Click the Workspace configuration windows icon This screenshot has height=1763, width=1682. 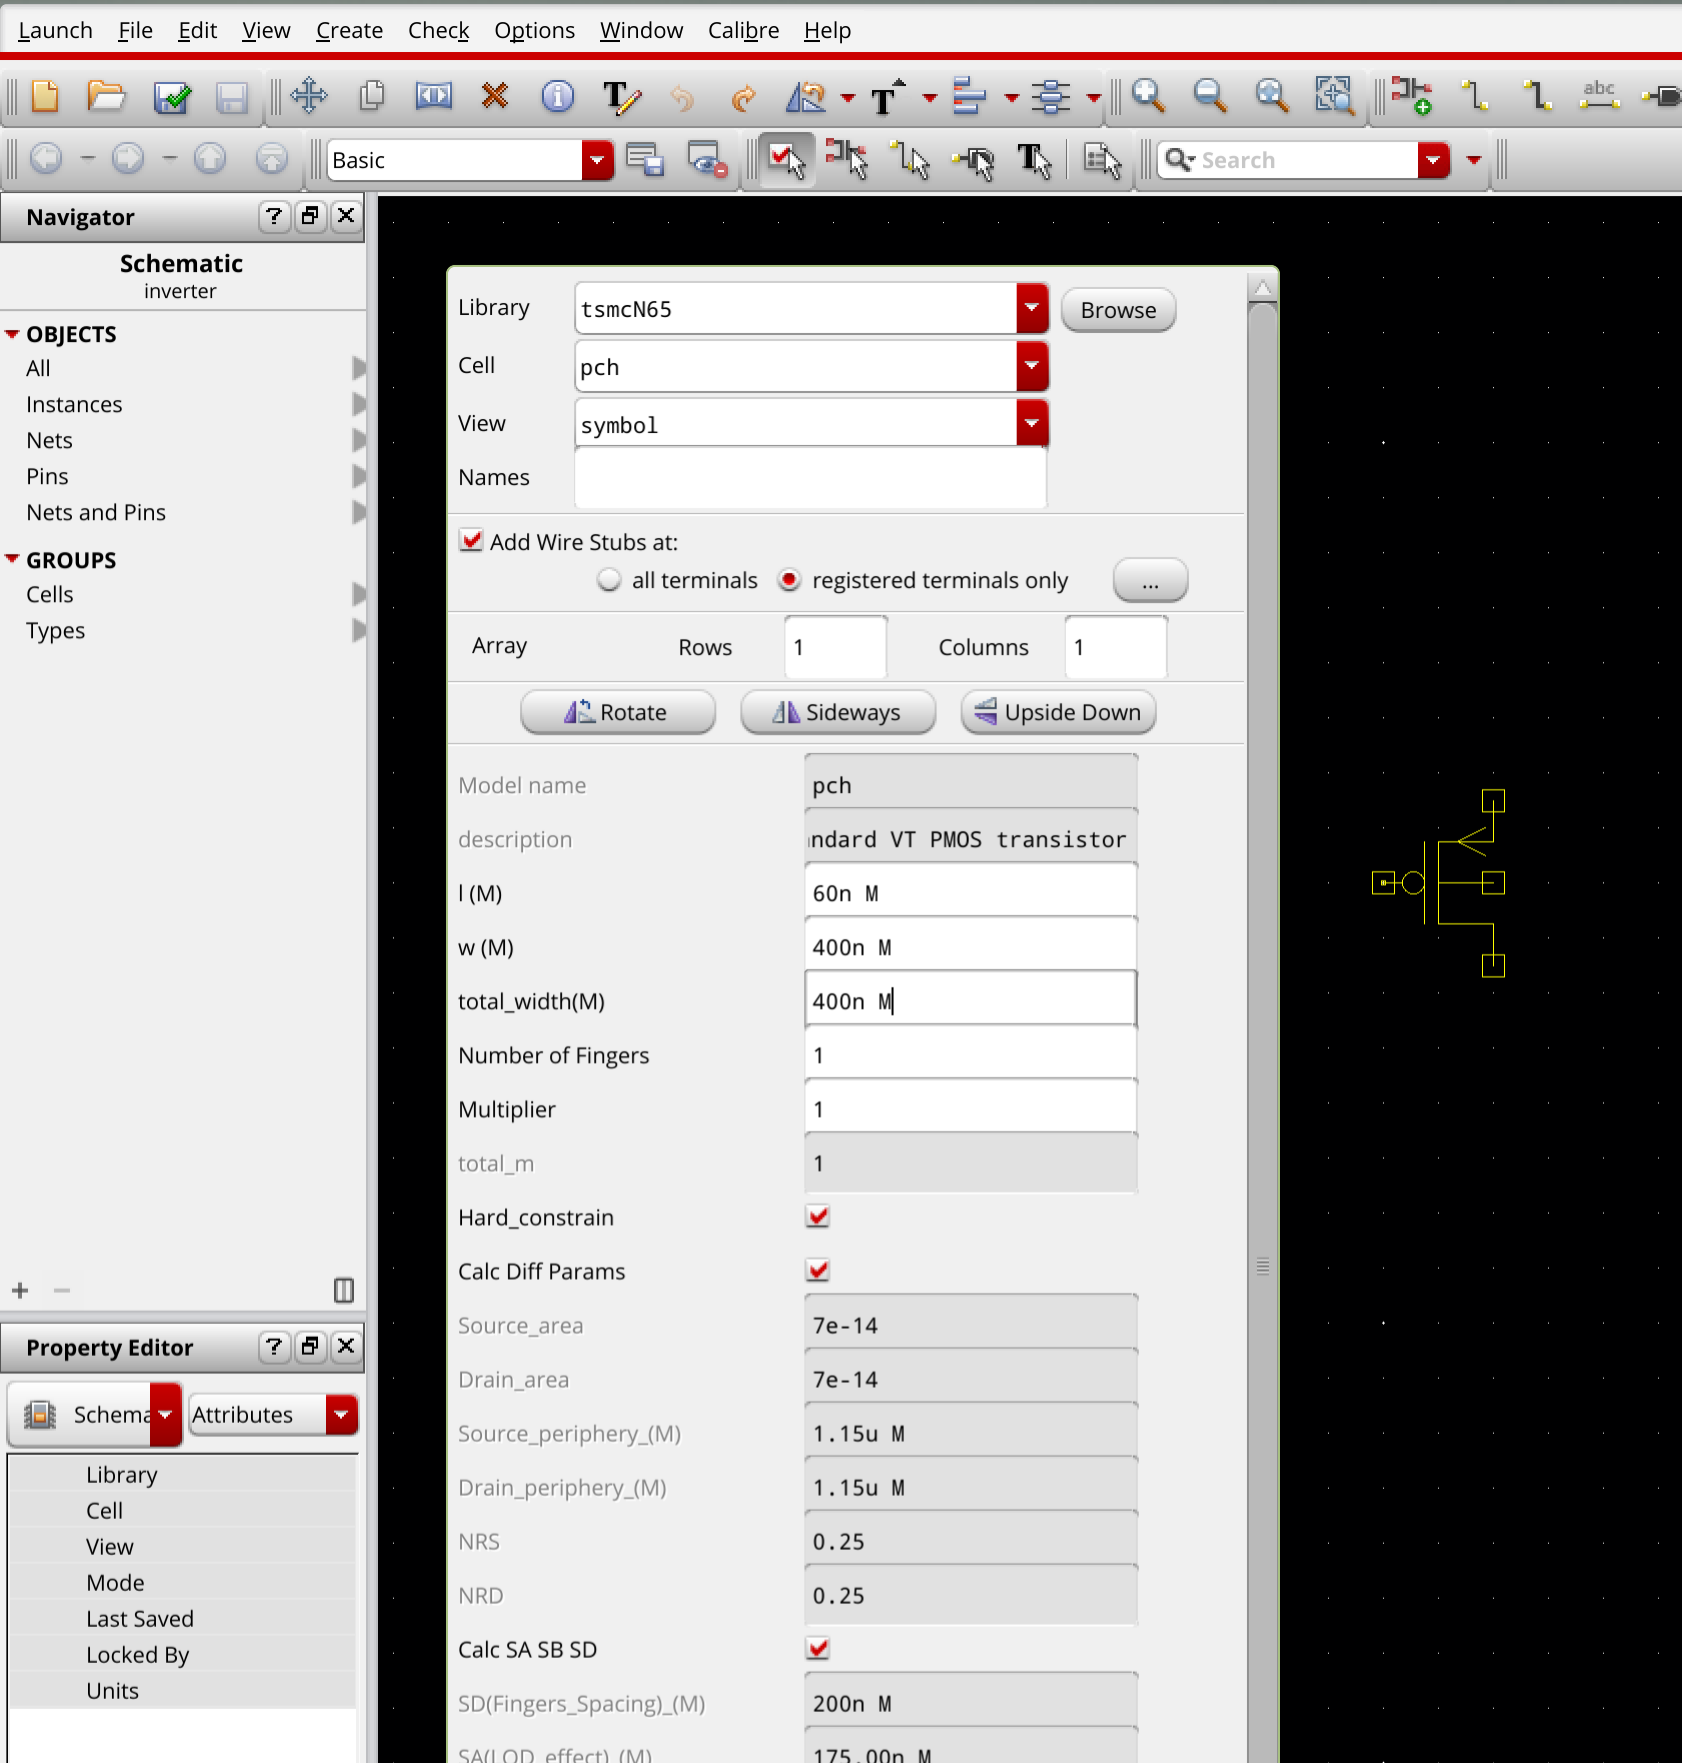[645, 160]
